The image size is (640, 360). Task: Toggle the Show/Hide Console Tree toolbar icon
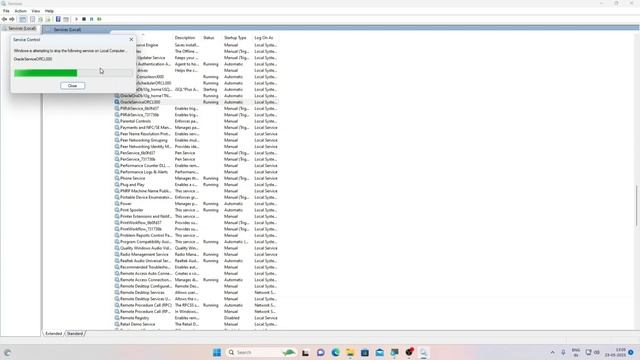23,19
